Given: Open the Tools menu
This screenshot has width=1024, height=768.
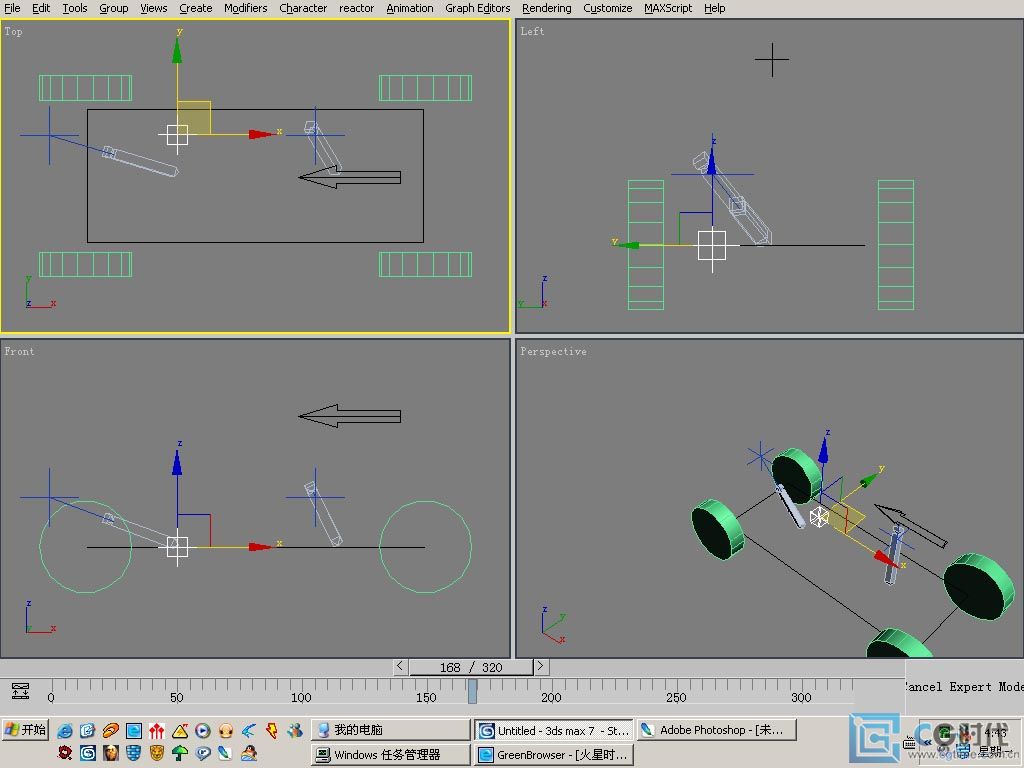Looking at the screenshot, I should coord(74,8).
